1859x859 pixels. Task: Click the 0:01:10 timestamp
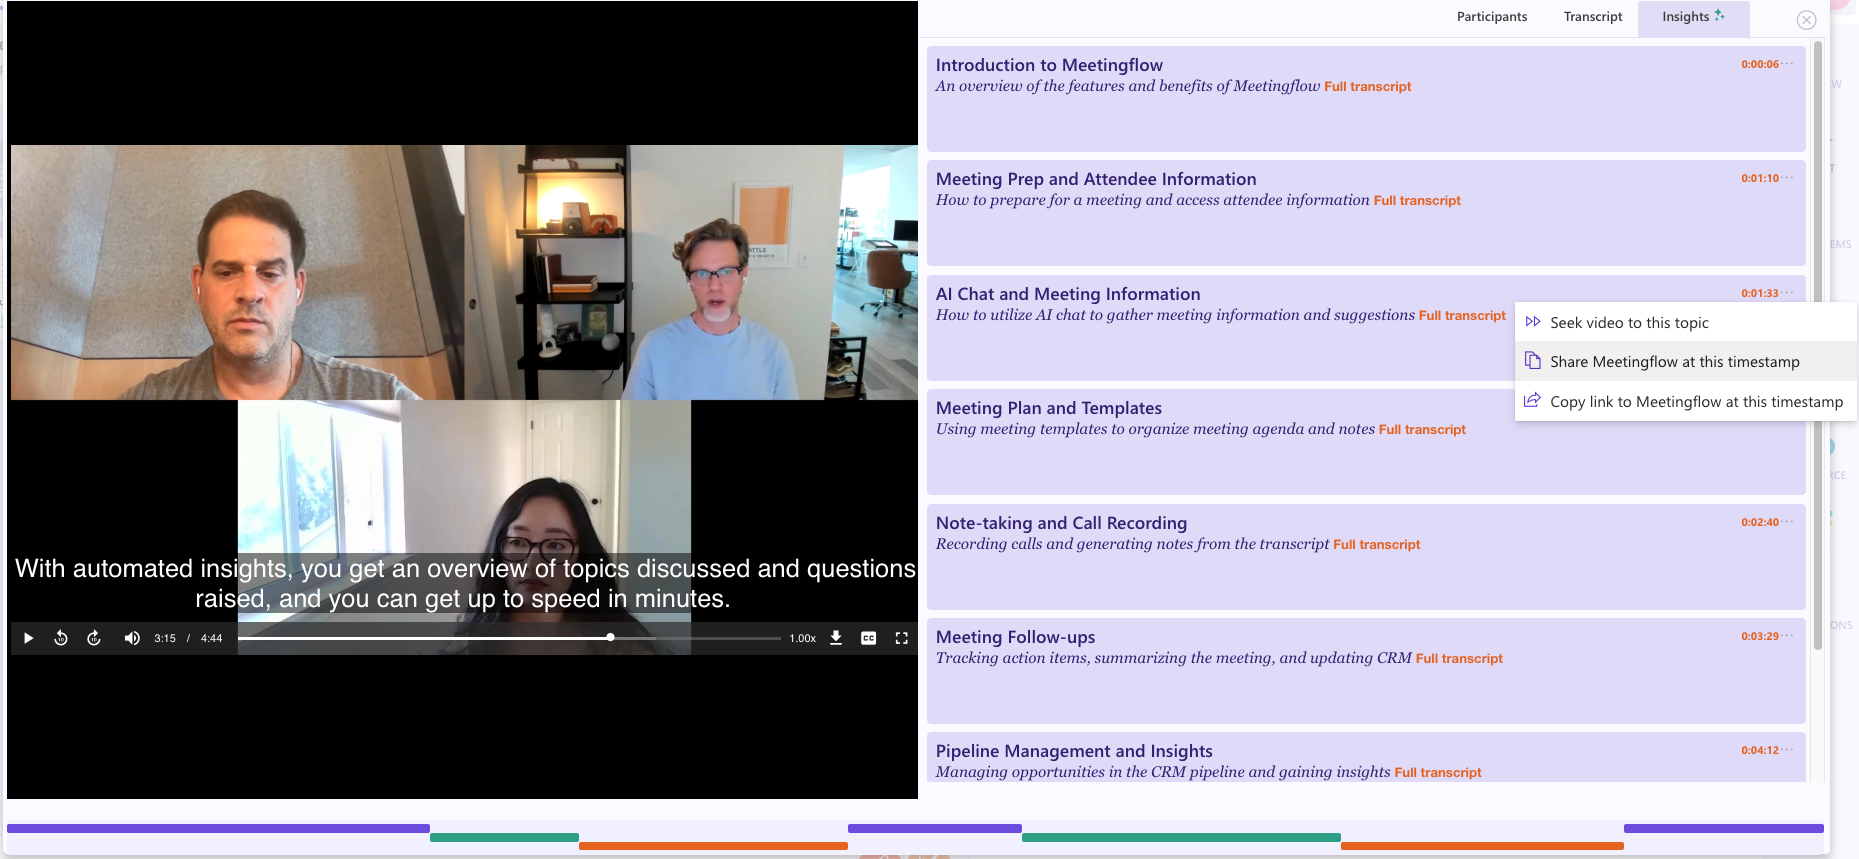coord(1760,178)
